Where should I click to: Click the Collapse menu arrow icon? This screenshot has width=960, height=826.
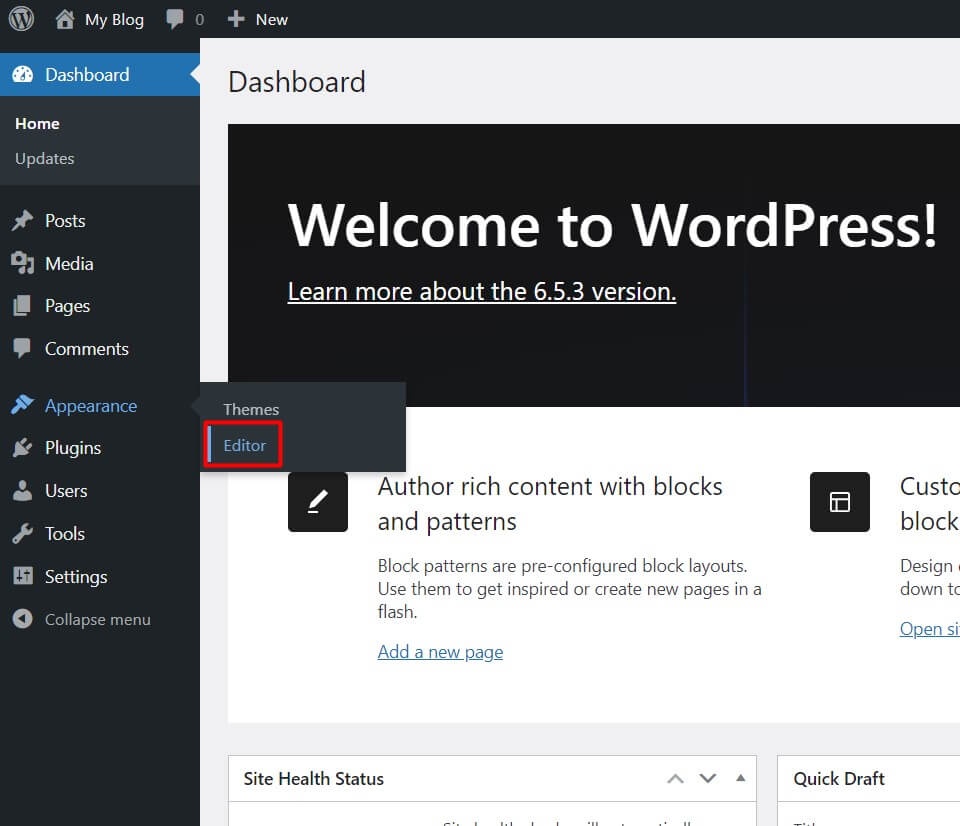tap(23, 619)
